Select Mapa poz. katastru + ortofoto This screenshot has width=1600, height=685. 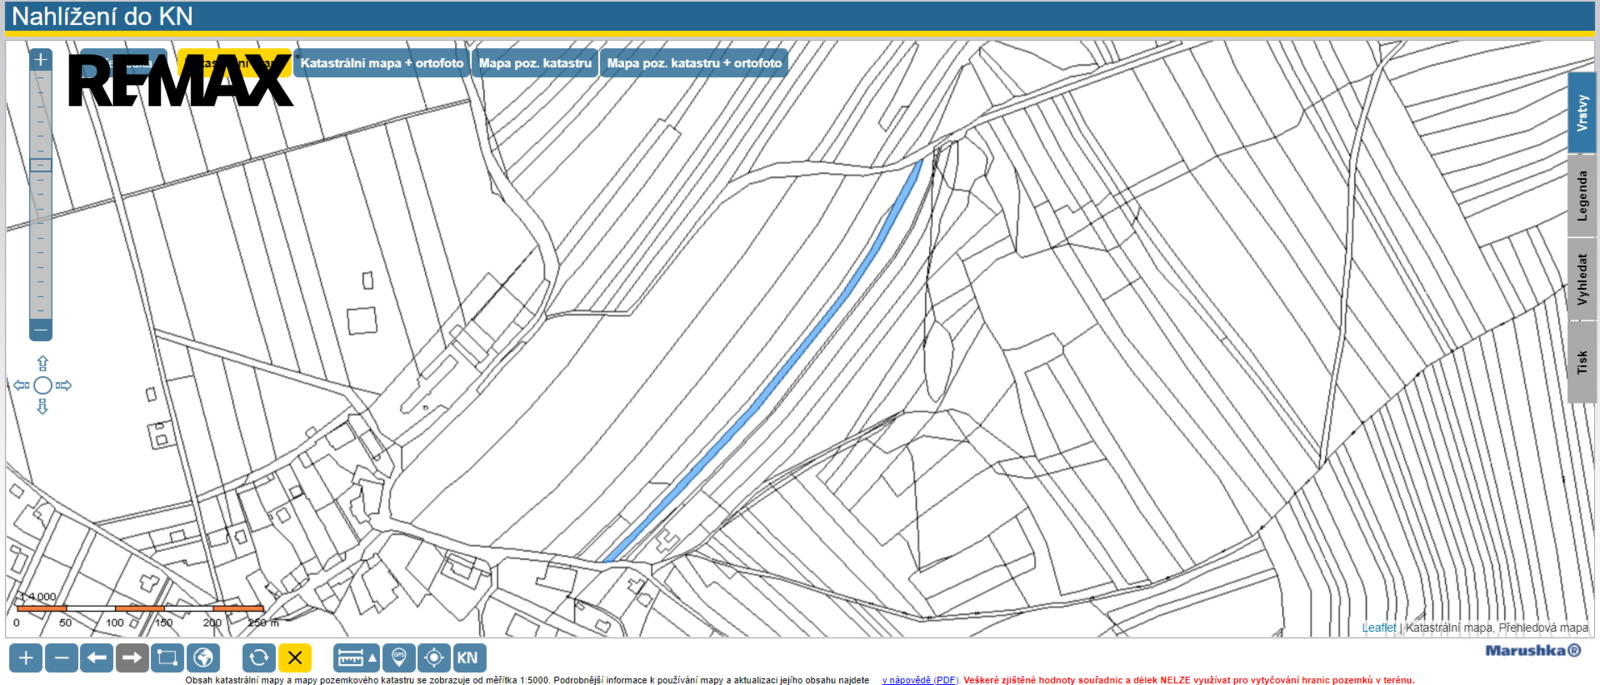tap(694, 63)
